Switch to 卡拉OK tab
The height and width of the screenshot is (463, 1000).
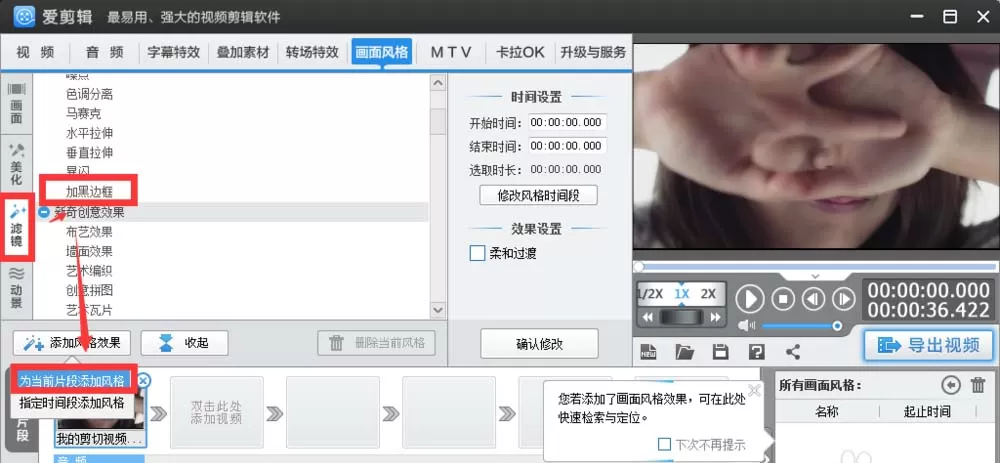(x=520, y=52)
